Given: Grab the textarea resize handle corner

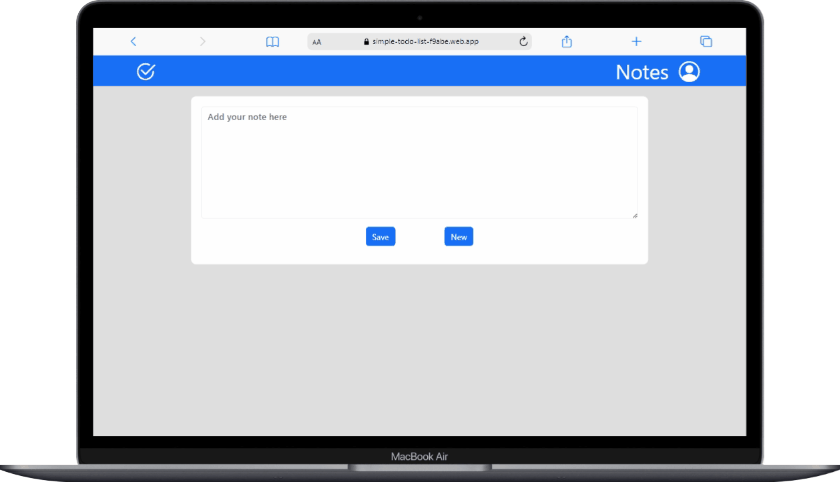Looking at the screenshot, I should [635, 215].
